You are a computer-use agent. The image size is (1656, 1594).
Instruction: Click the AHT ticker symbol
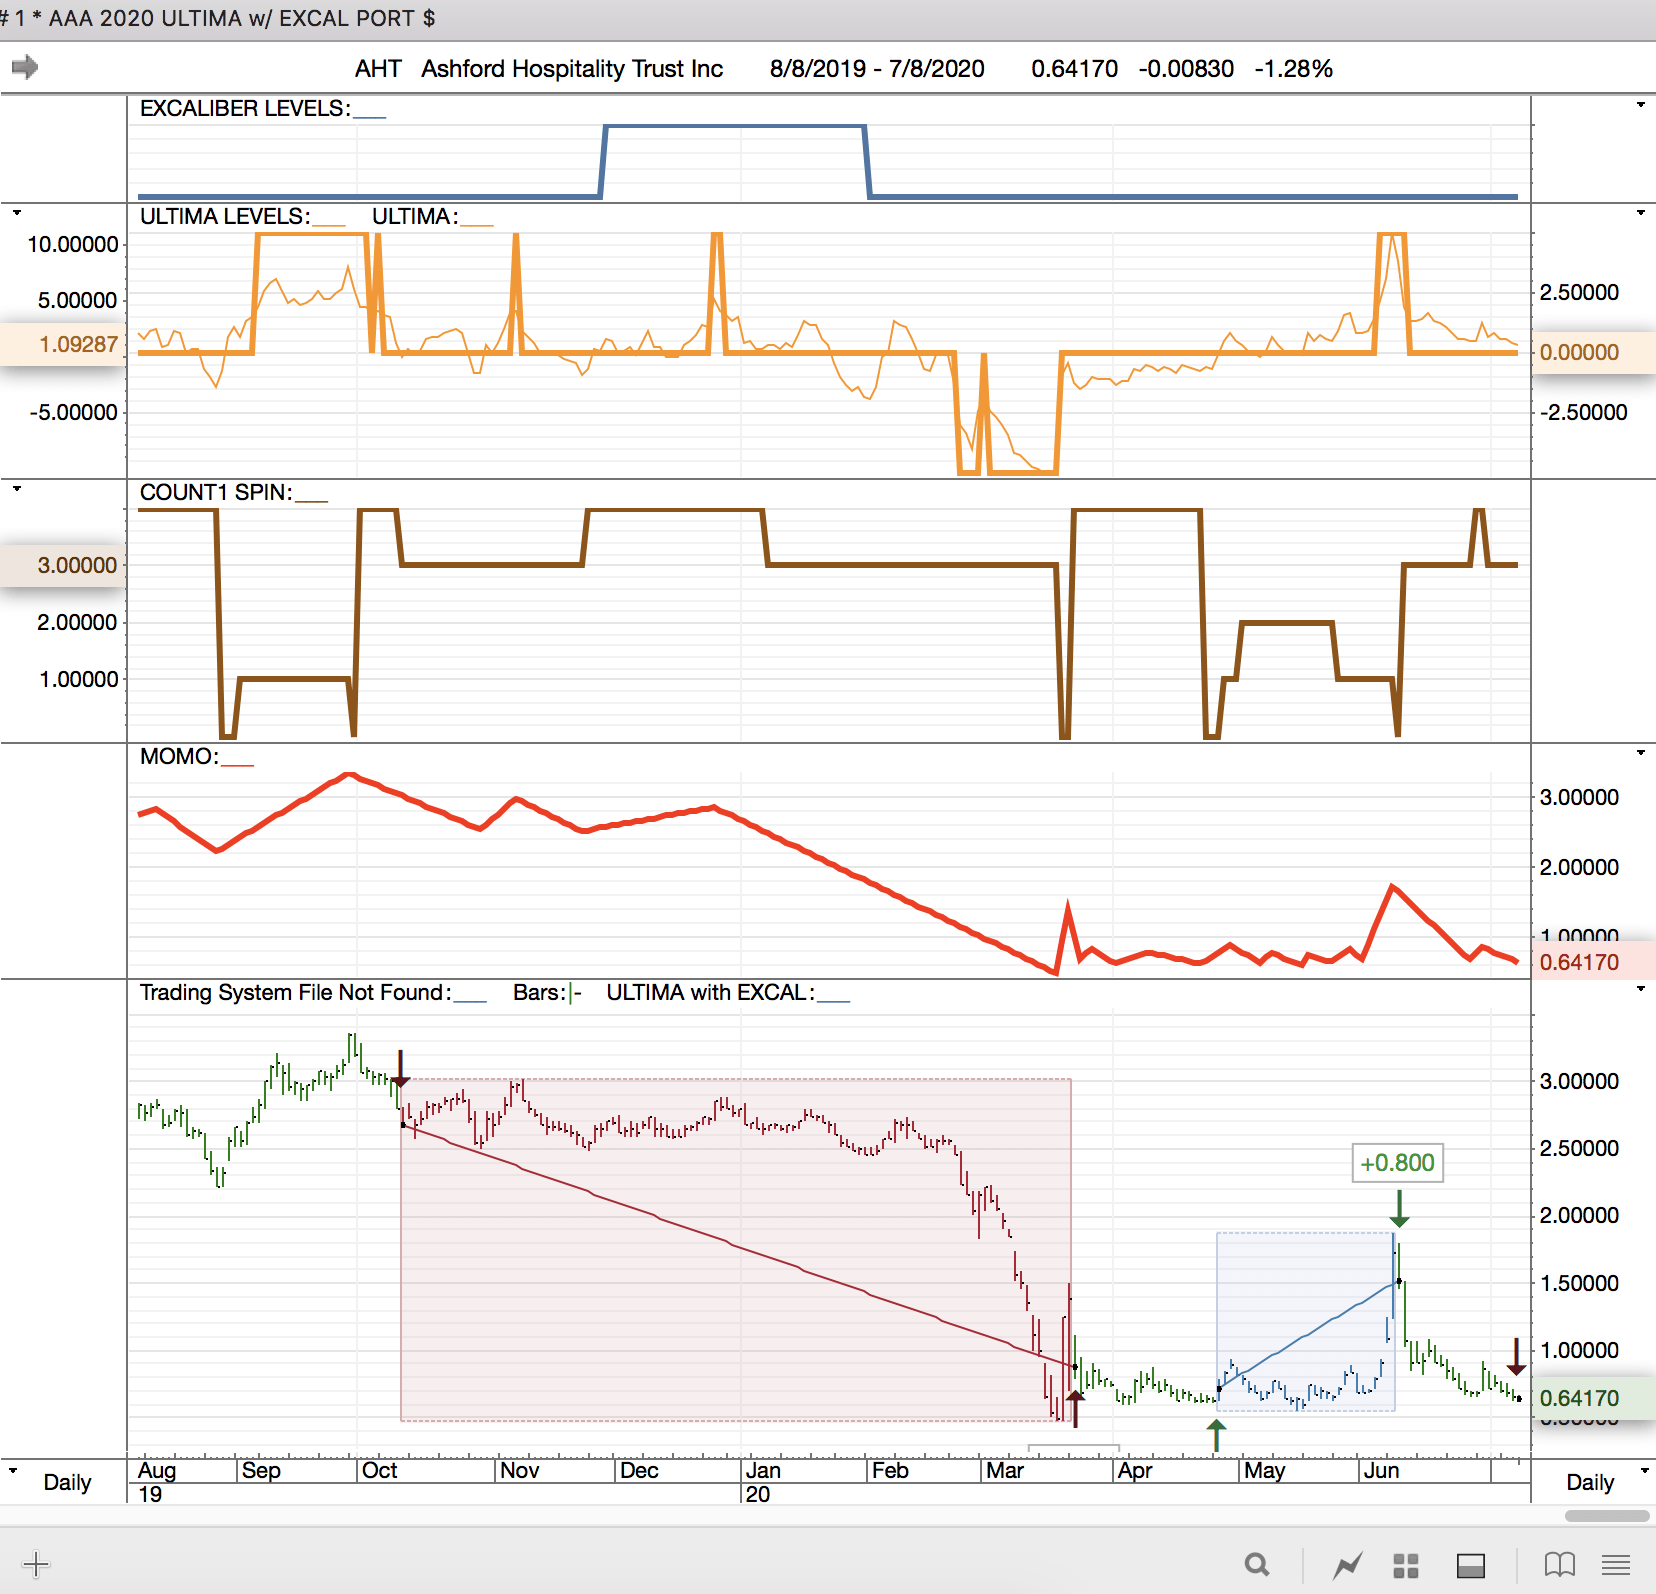click(x=378, y=69)
